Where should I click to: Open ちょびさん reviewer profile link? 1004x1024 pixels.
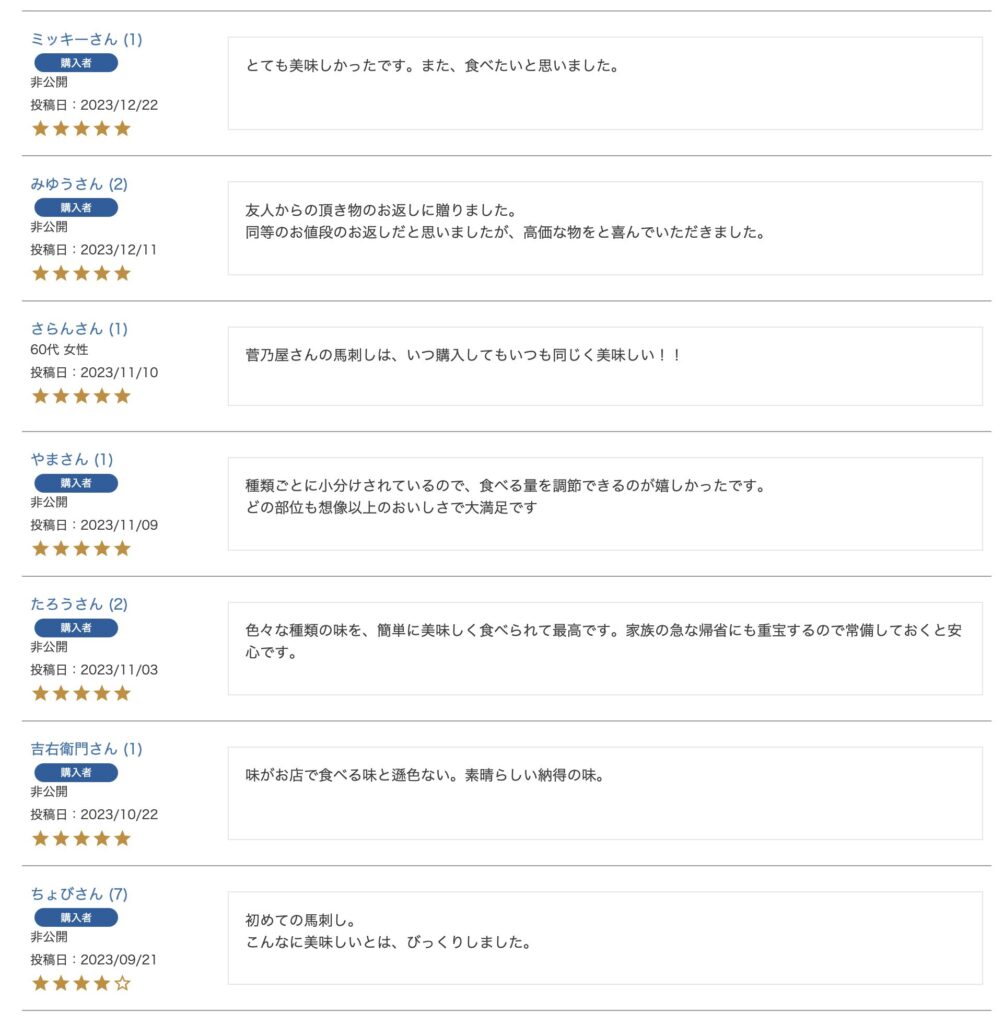tap(79, 894)
